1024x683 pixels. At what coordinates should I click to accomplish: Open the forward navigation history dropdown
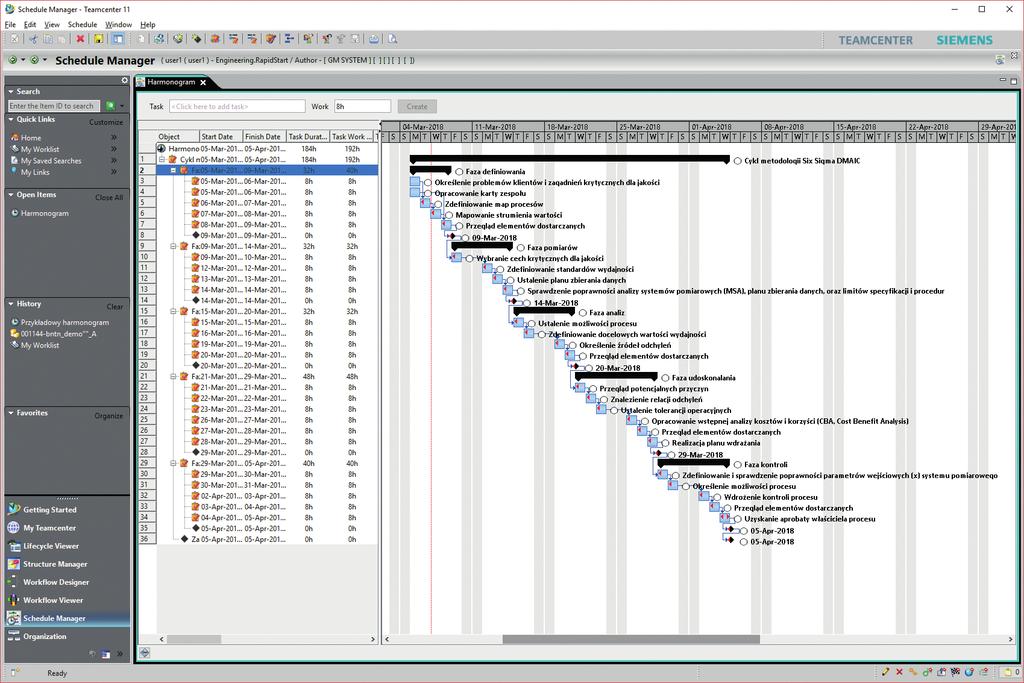pyautogui.click(x=44, y=60)
